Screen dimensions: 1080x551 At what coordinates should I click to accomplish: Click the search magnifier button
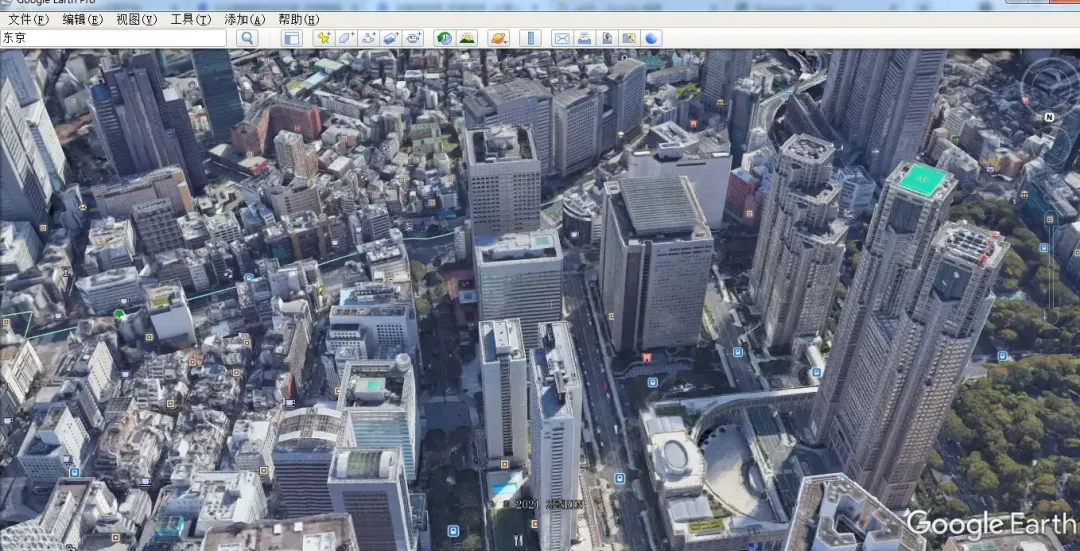coord(247,38)
